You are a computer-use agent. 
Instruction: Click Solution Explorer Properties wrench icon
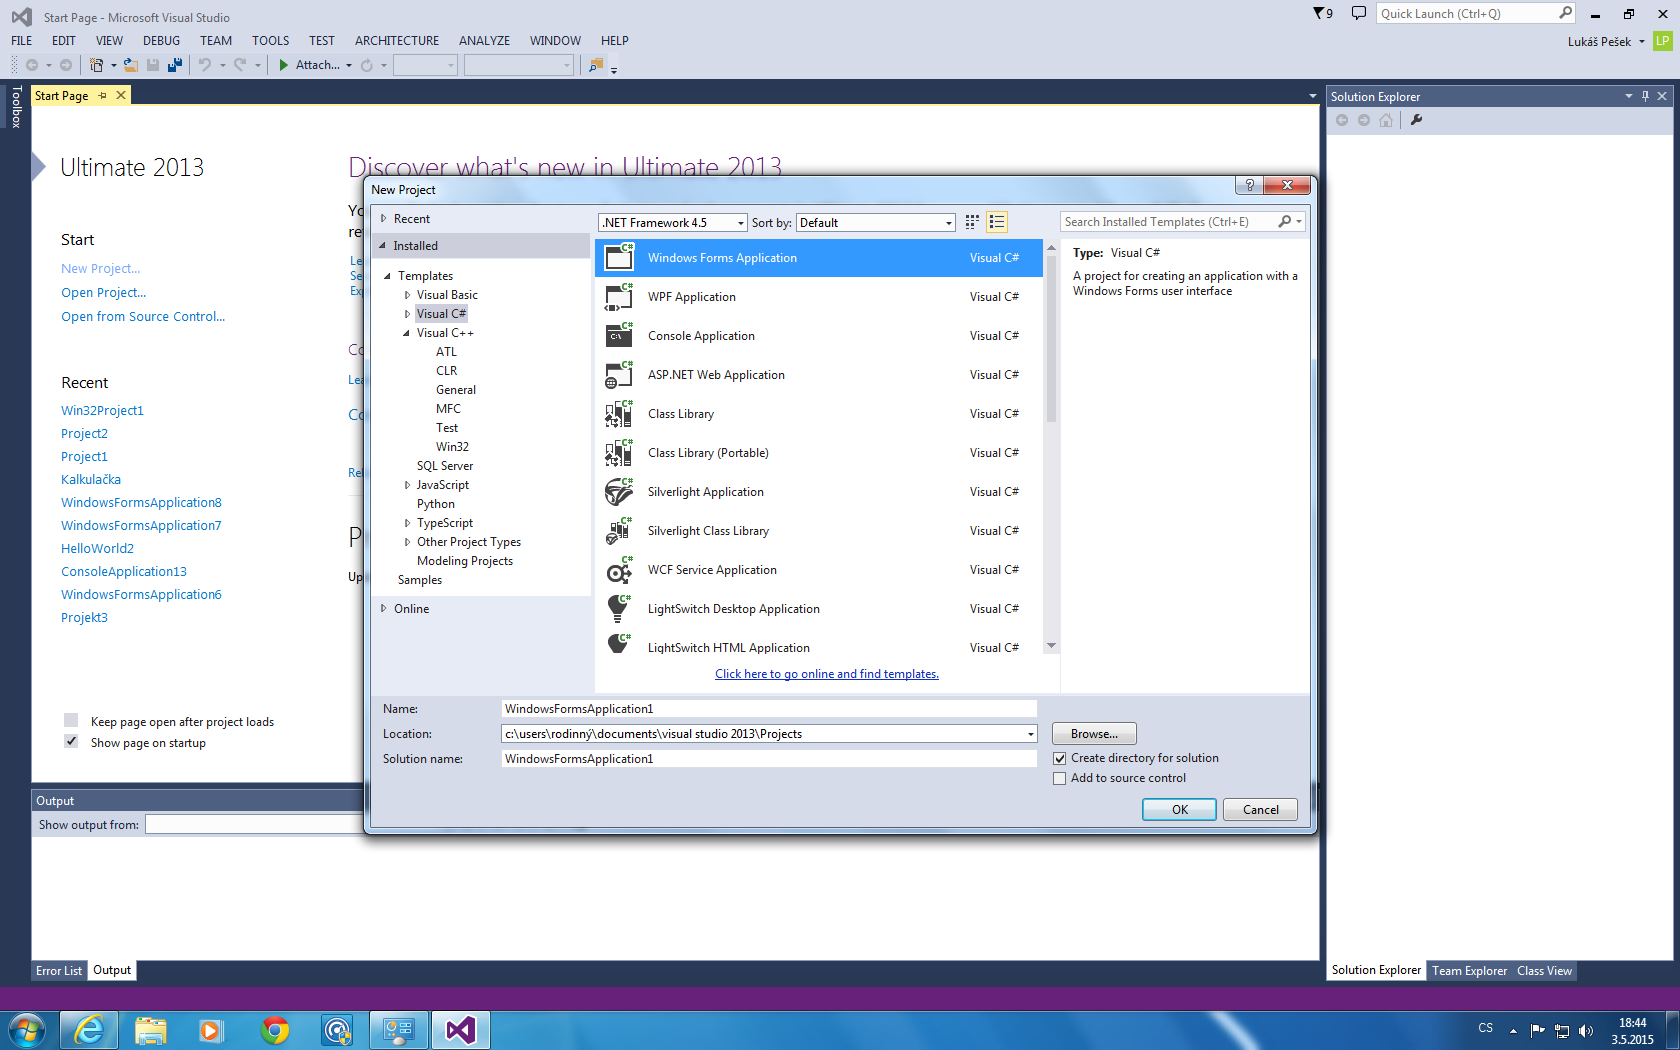click(x=1416, y=120)
